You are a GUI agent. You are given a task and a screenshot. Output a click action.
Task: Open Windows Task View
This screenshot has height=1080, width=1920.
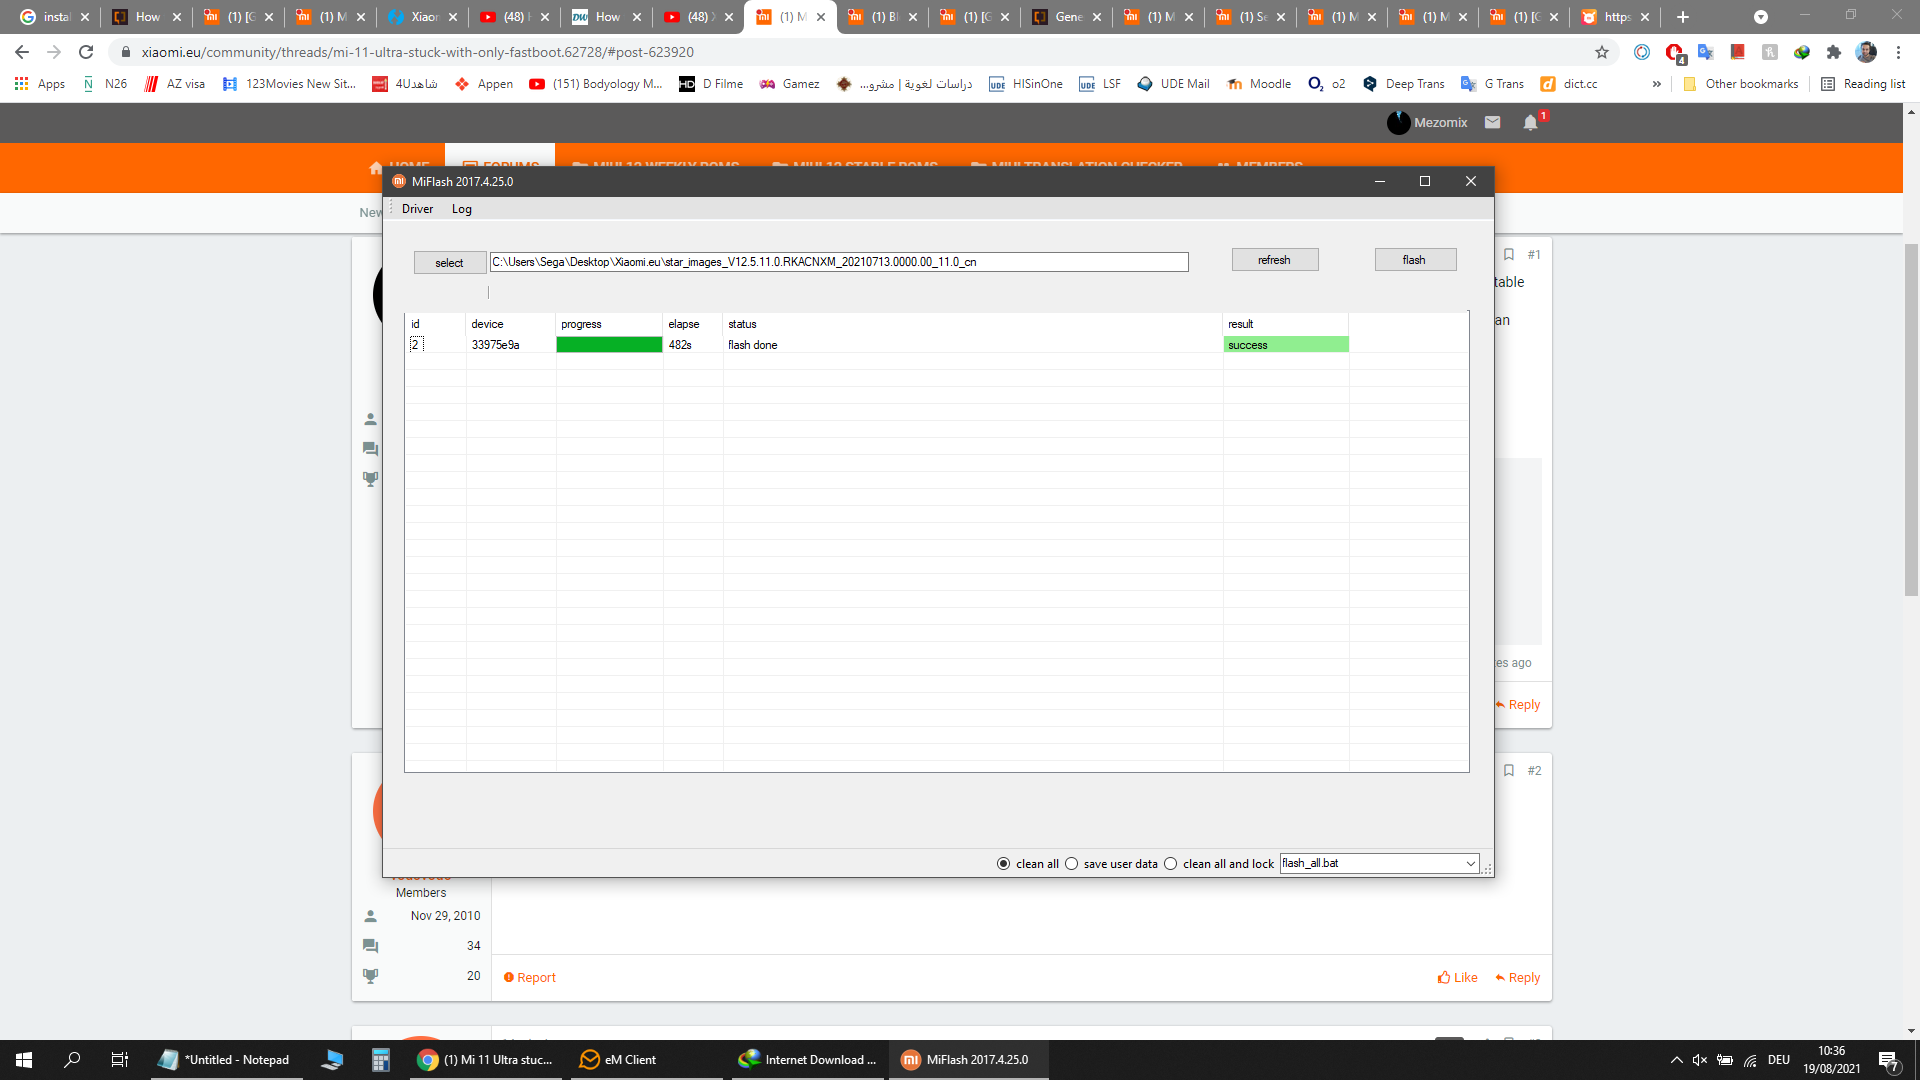(120, 1060)
